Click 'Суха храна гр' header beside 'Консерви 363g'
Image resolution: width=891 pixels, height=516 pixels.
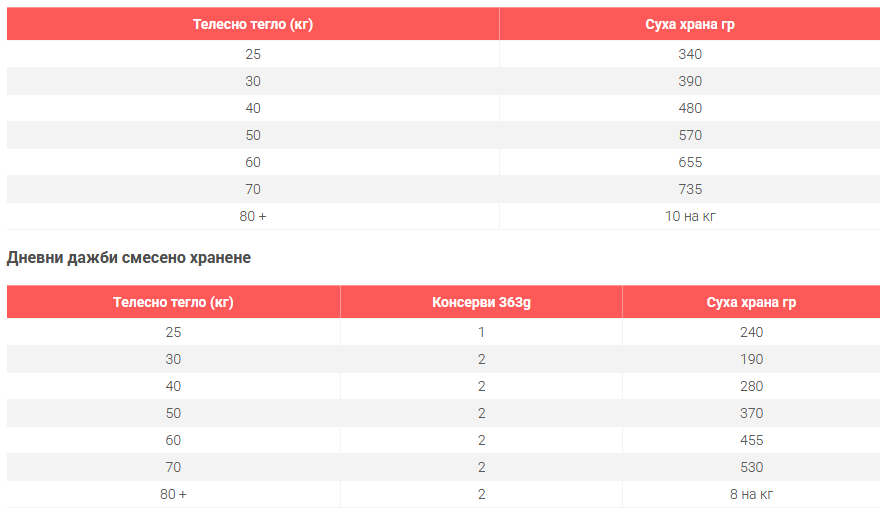pos(752,302)
